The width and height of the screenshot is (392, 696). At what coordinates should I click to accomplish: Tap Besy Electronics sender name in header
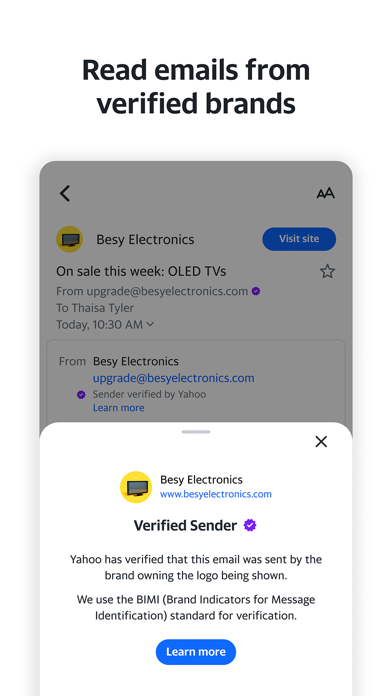pos(145,240)
